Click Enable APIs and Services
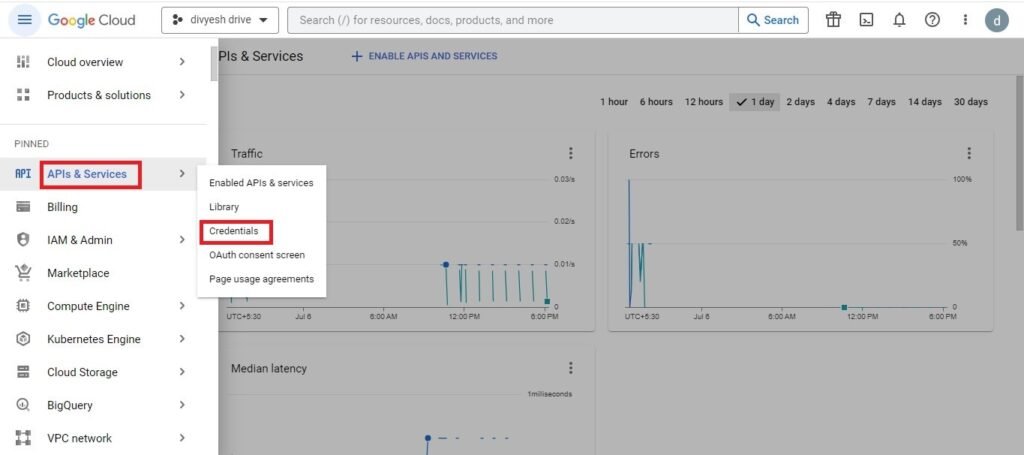Viewport: 1024px width, 455px height. [x=424, y=56]
